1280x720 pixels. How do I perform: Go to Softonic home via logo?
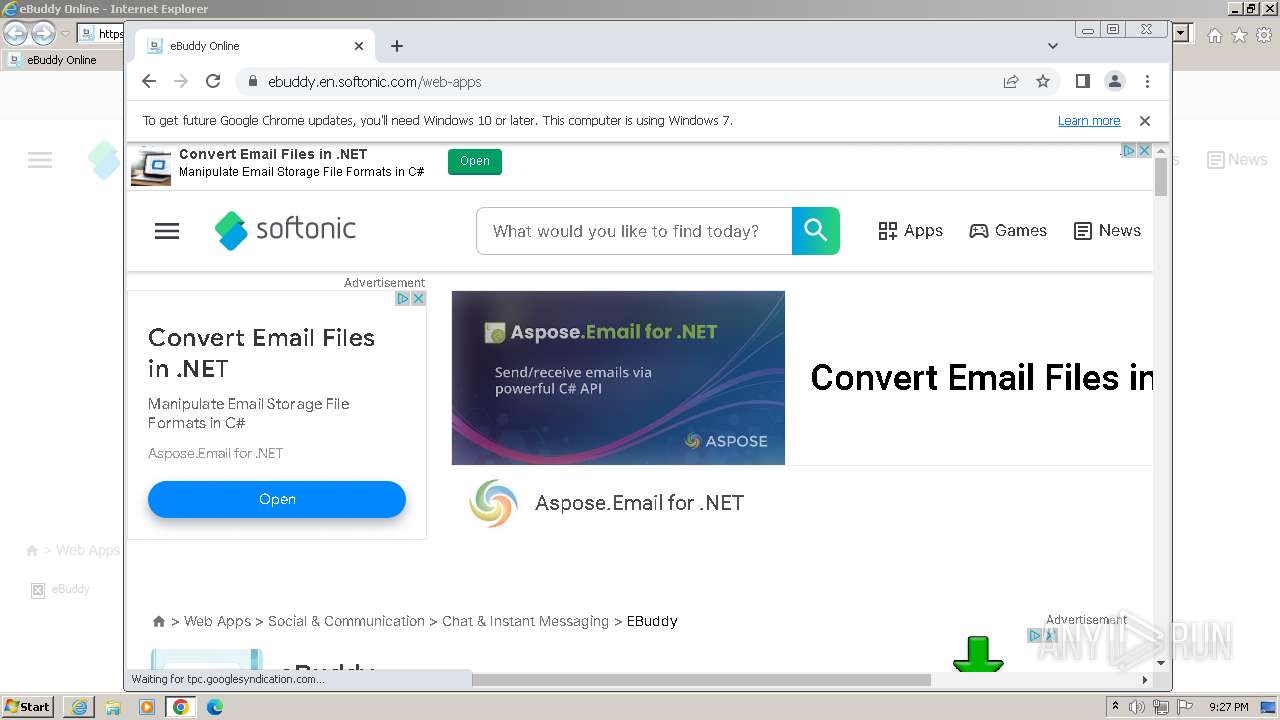coord(285,230)
